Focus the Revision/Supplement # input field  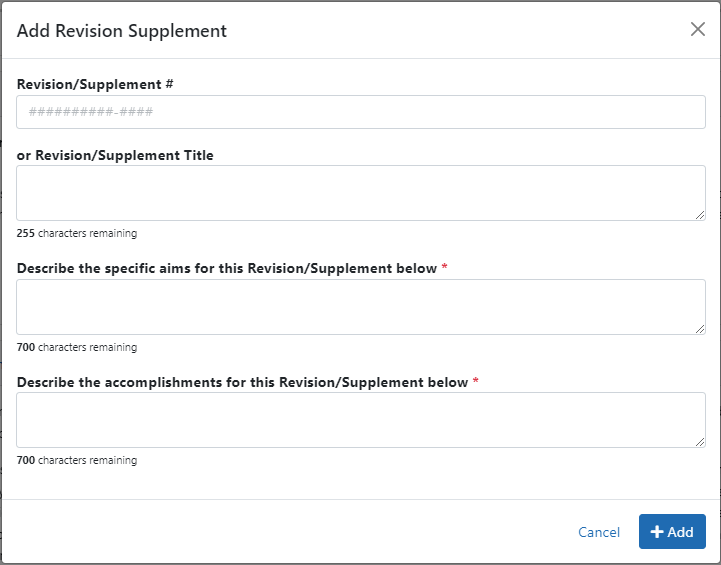[360, 112]
